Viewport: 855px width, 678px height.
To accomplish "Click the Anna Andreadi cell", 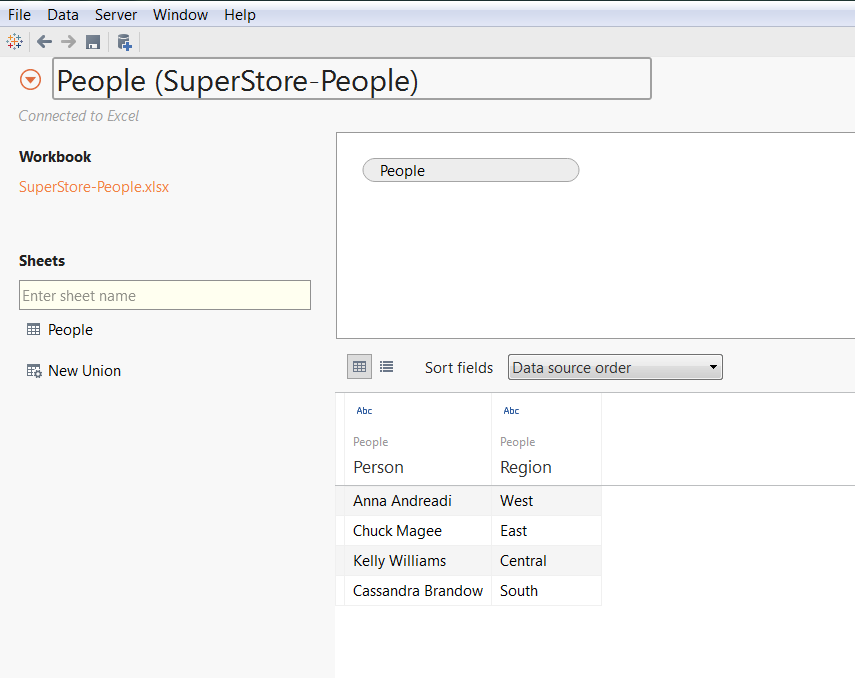I will (x=418, y=501).
